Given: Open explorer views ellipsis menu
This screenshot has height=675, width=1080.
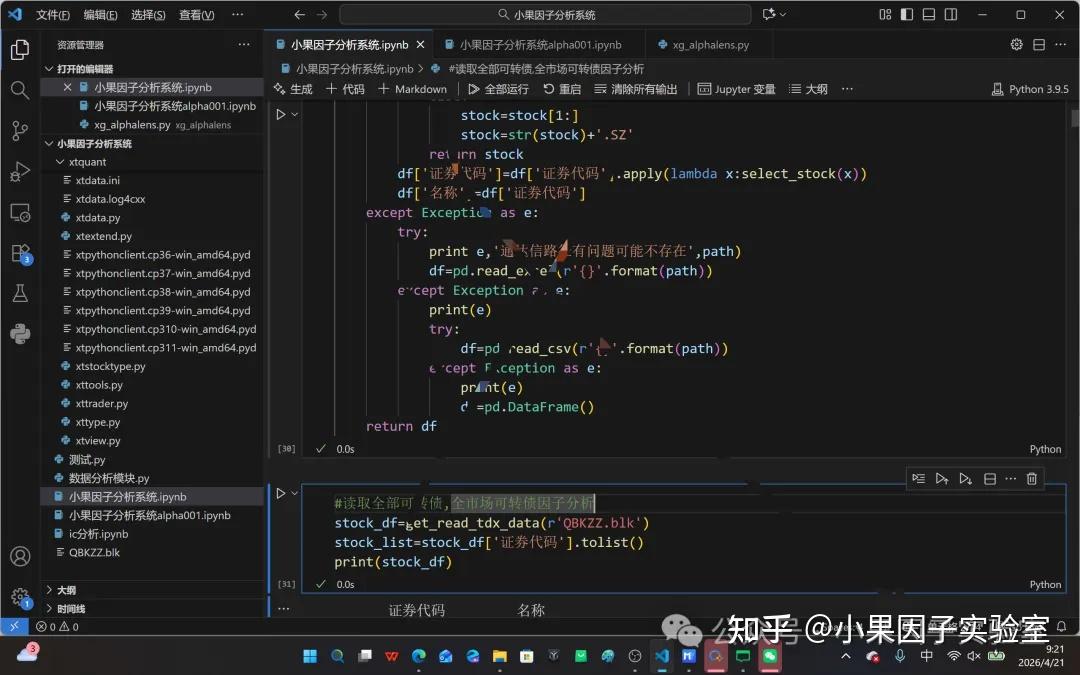Looking at the screenshot, I should [244, 45].
